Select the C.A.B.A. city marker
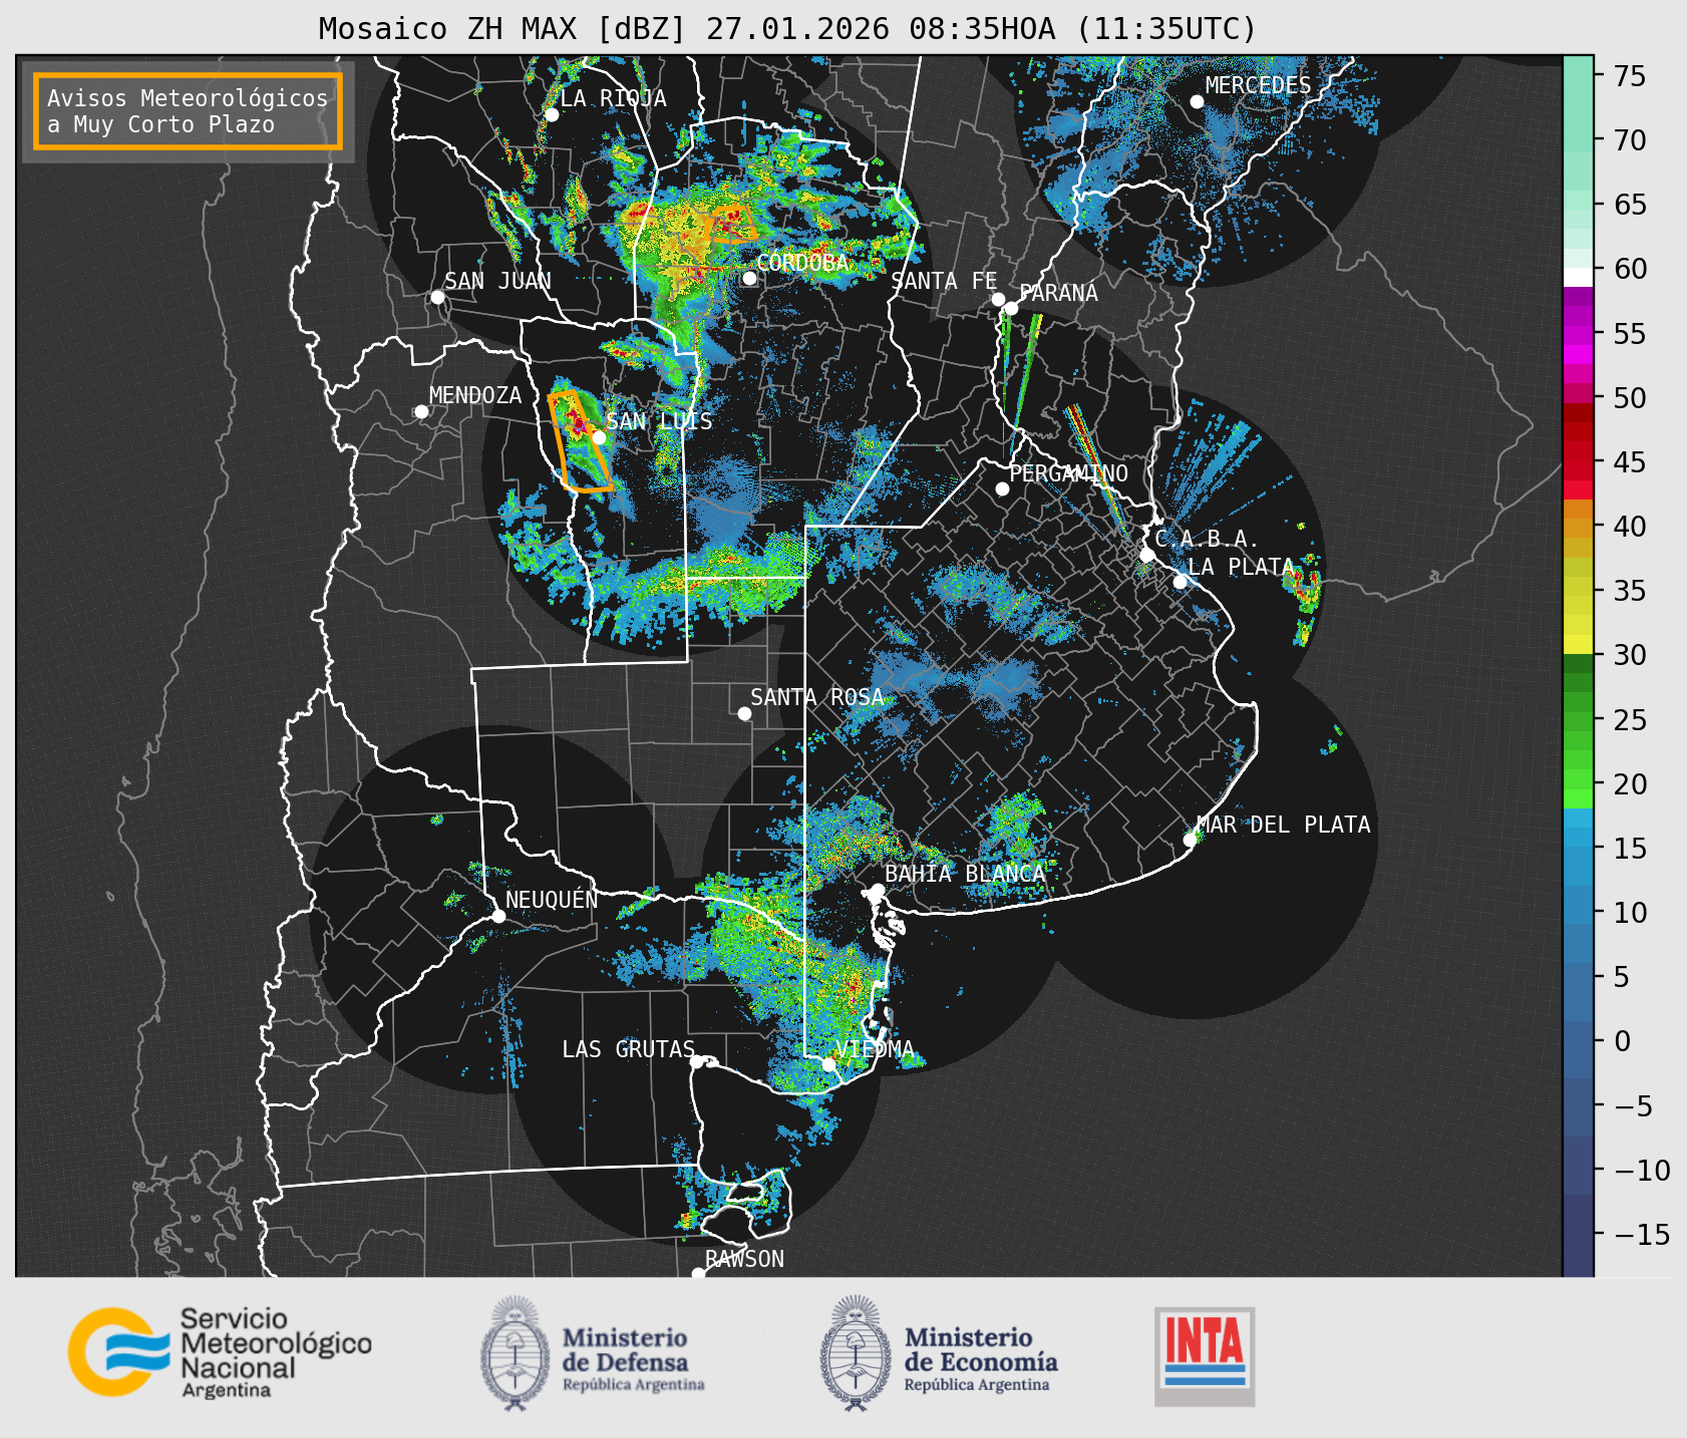The height and width of the screenshot is (1438, 1687). (1148, 555)
